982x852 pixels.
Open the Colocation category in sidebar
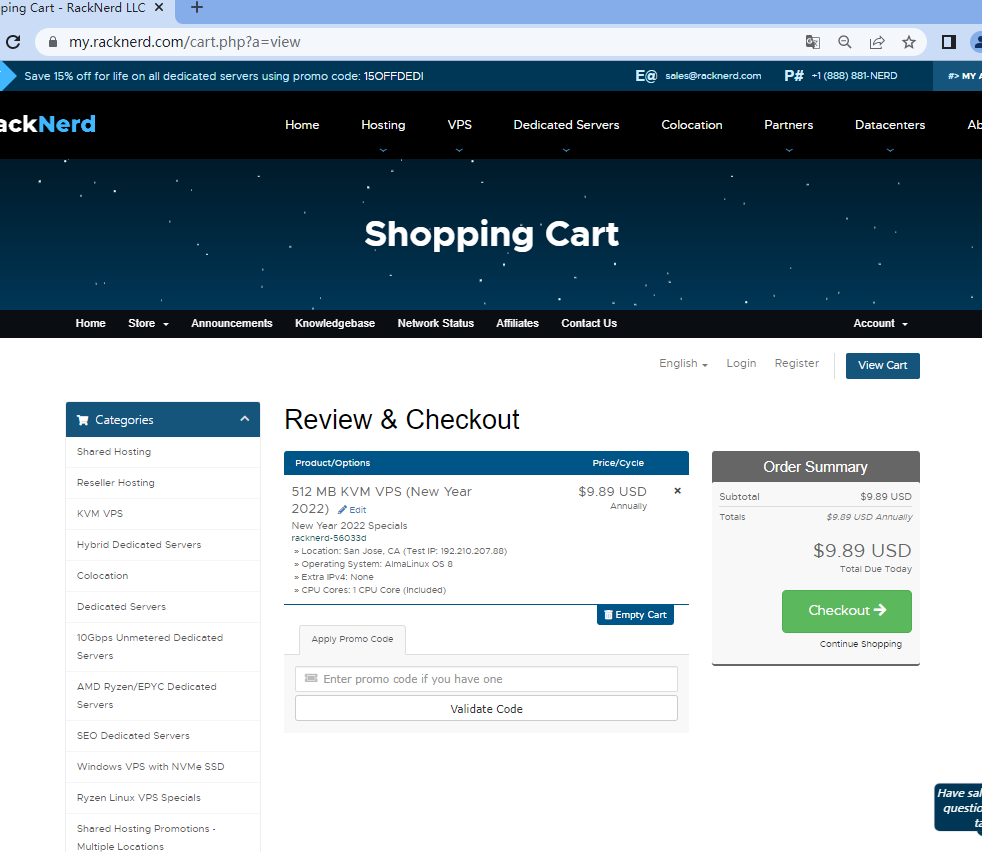coord(163,576)
